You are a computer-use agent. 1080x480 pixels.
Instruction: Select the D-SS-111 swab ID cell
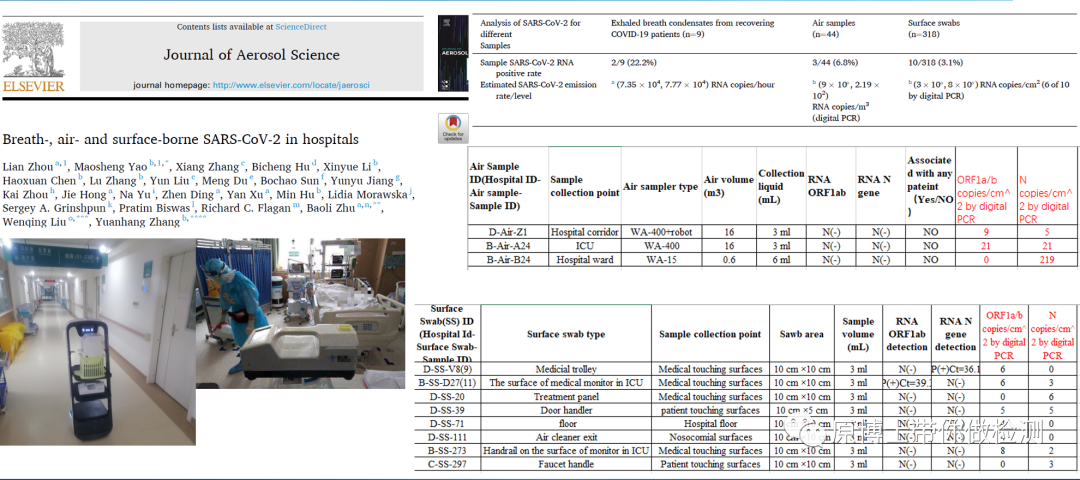[x=448, y=437]
